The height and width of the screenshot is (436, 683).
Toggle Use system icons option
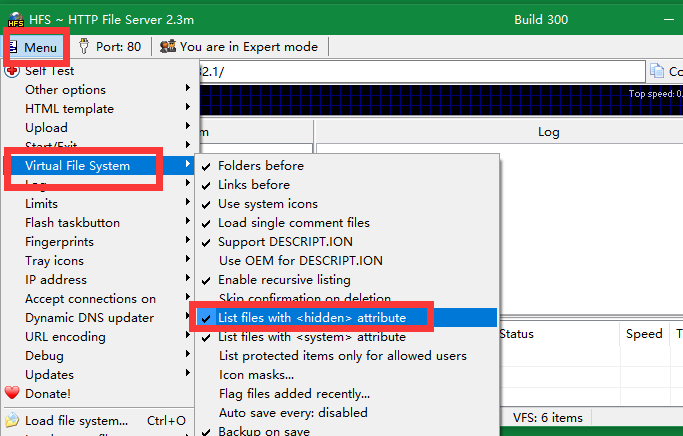tap(347, 204)
